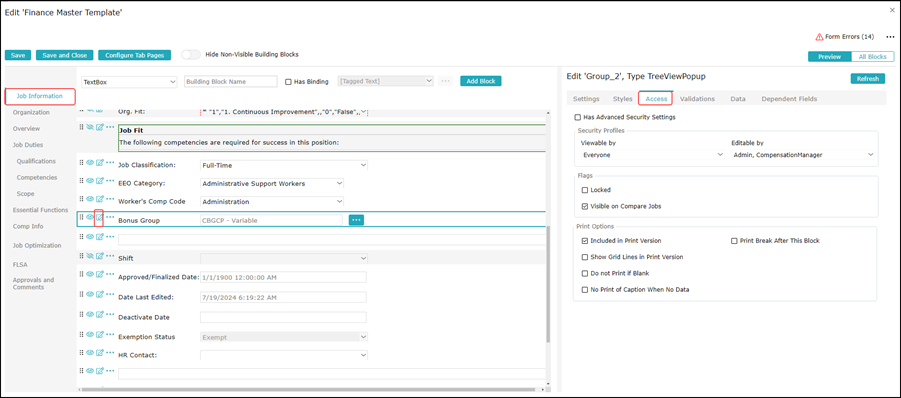
Task: Click the edit icon in the Bonus Group row
Action: click(99, 218)
